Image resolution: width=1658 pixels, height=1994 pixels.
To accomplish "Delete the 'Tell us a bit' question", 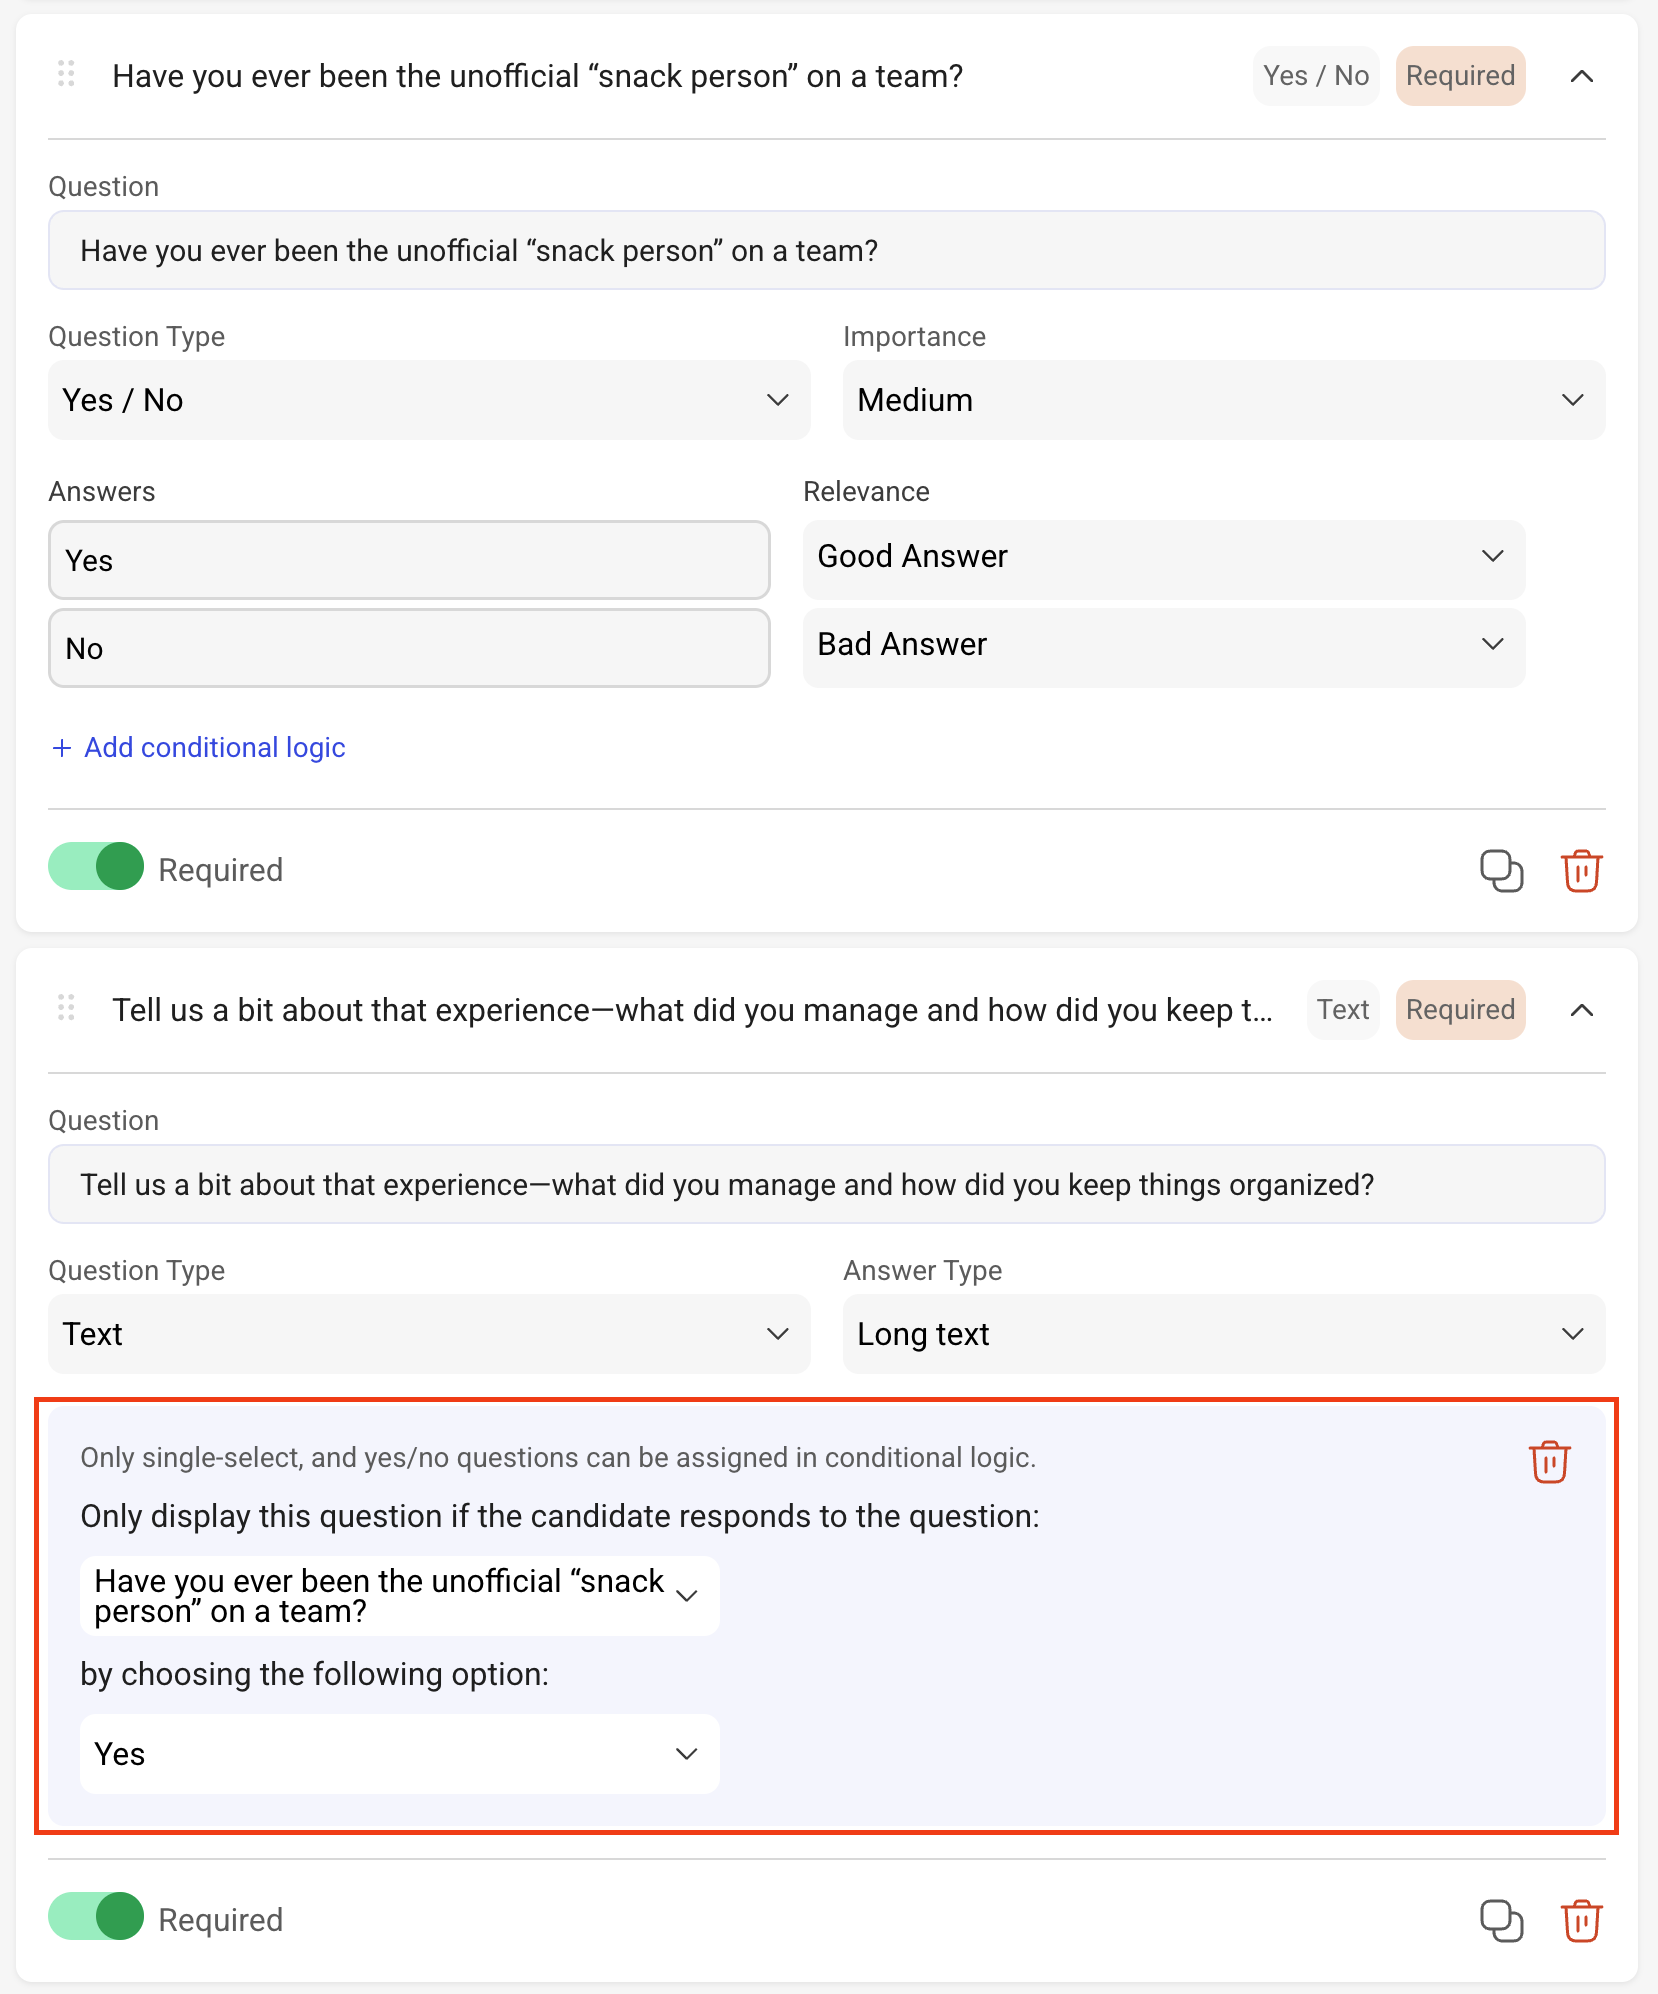I will pos(1581,1920).
